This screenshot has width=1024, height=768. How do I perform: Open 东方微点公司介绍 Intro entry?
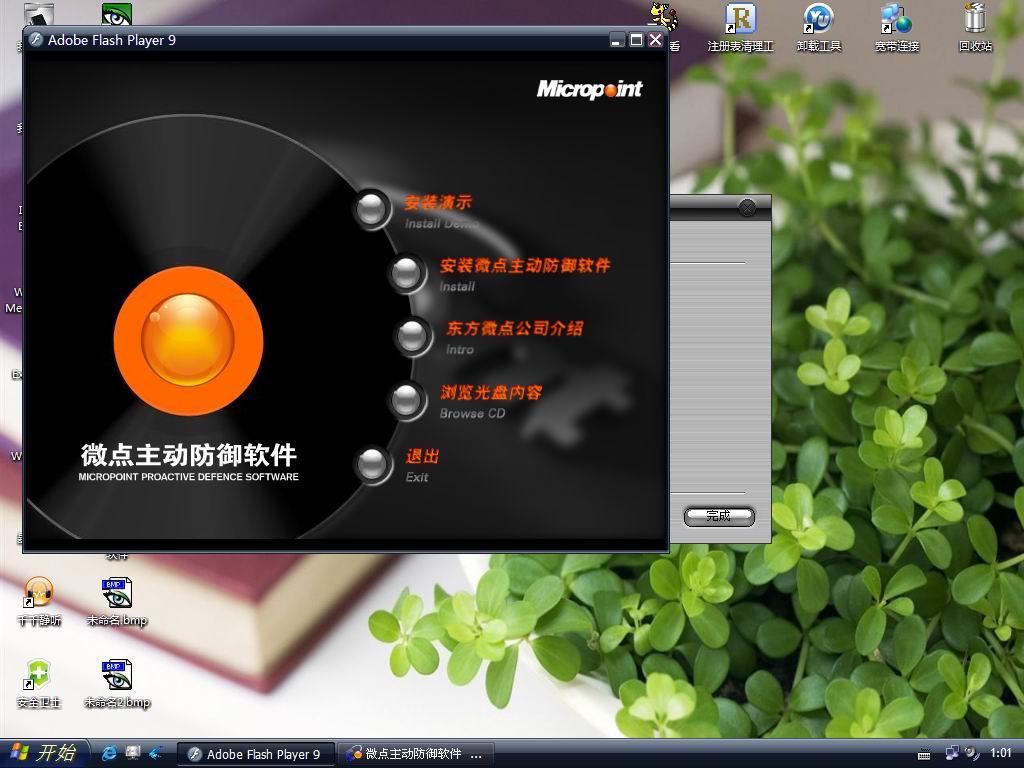[515, 338]
